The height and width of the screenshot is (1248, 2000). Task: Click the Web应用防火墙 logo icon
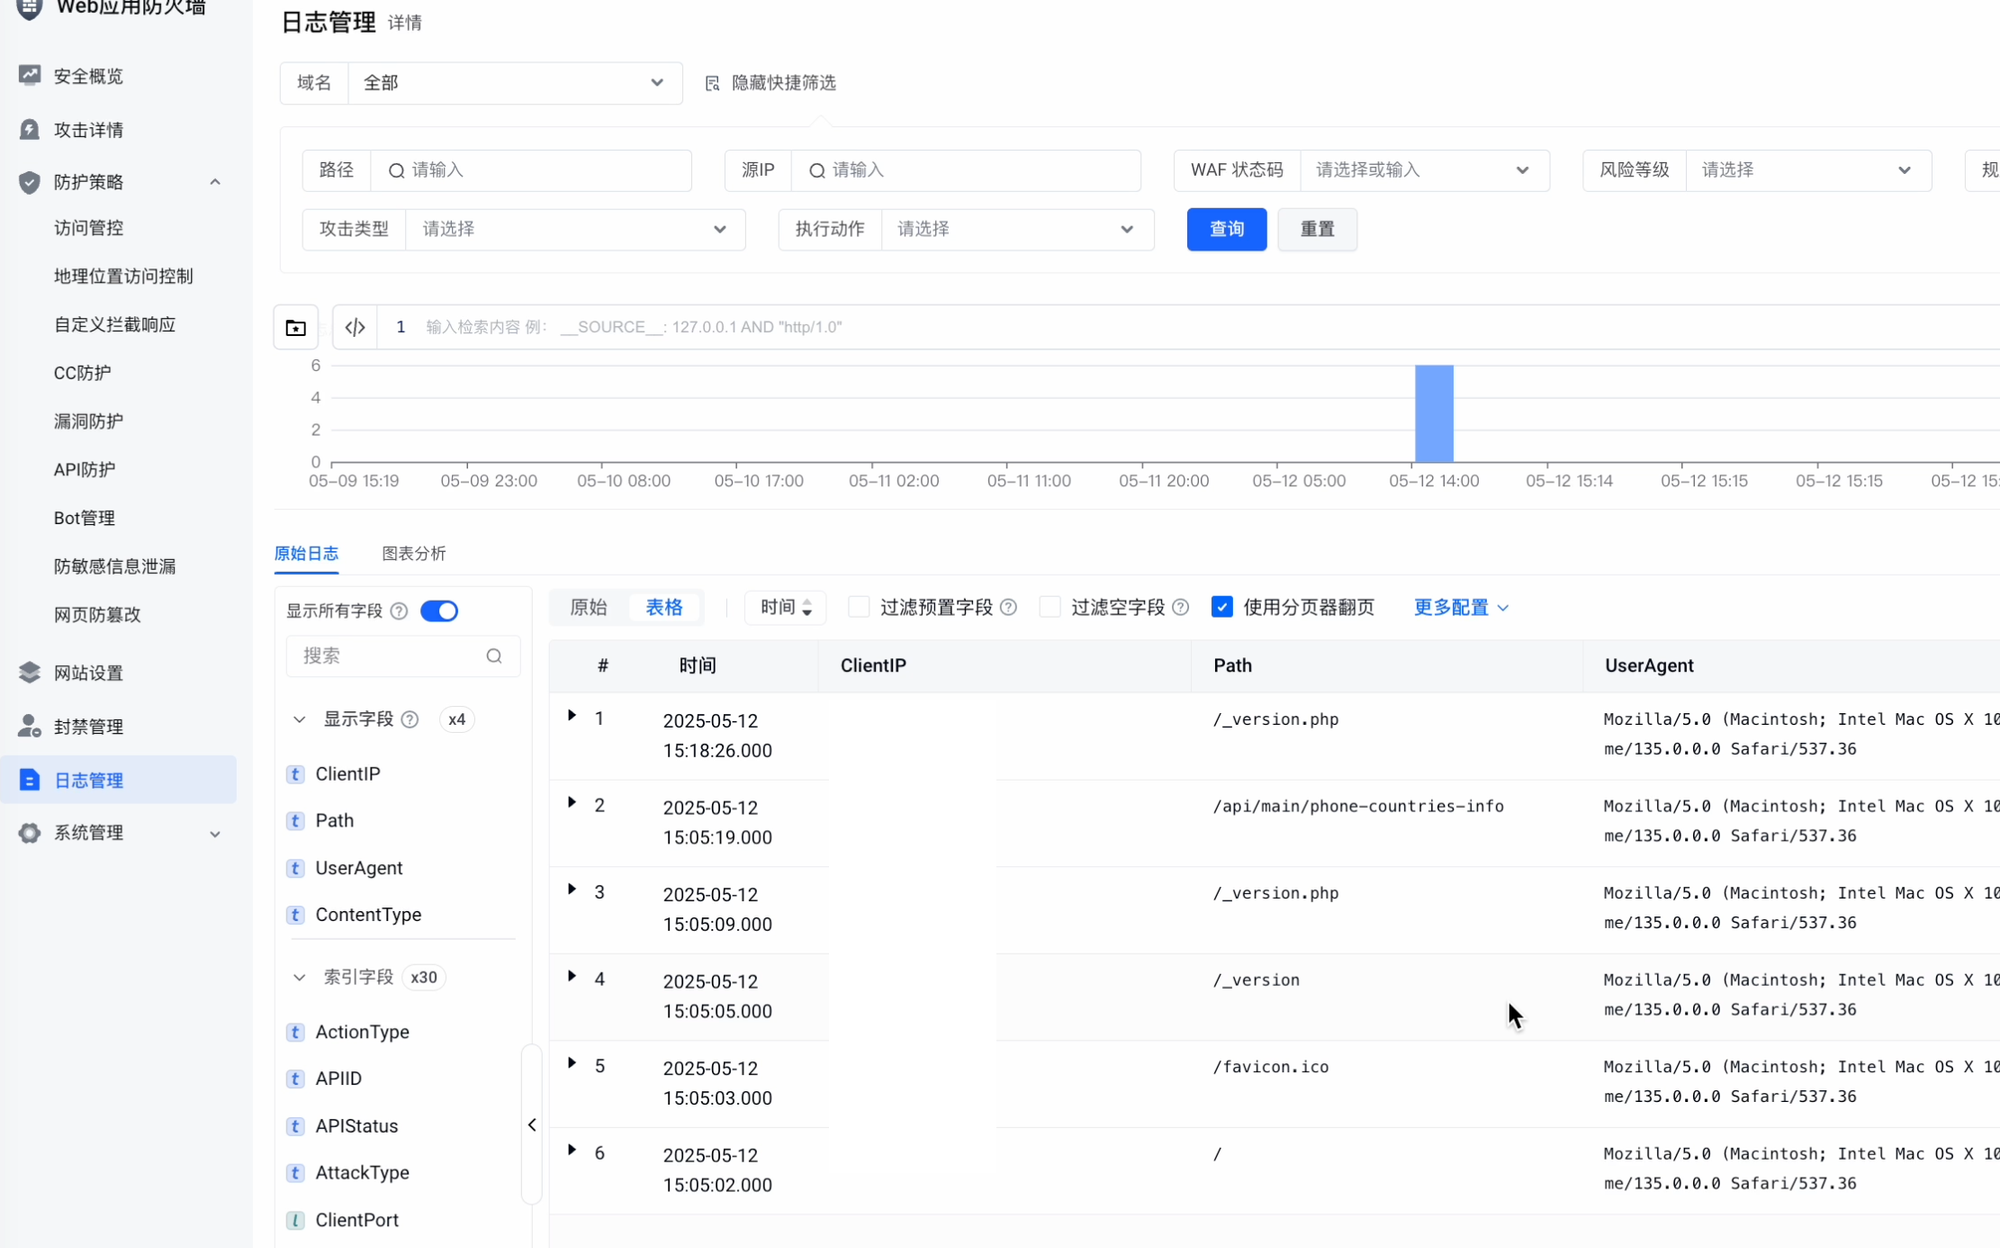[x=29, y=8]
